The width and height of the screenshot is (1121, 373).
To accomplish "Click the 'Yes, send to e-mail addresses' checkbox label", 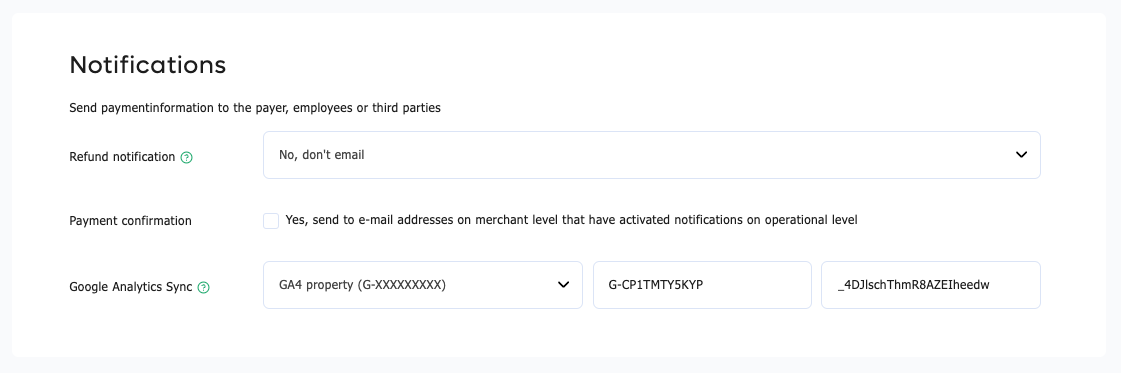I will point(571,220).
